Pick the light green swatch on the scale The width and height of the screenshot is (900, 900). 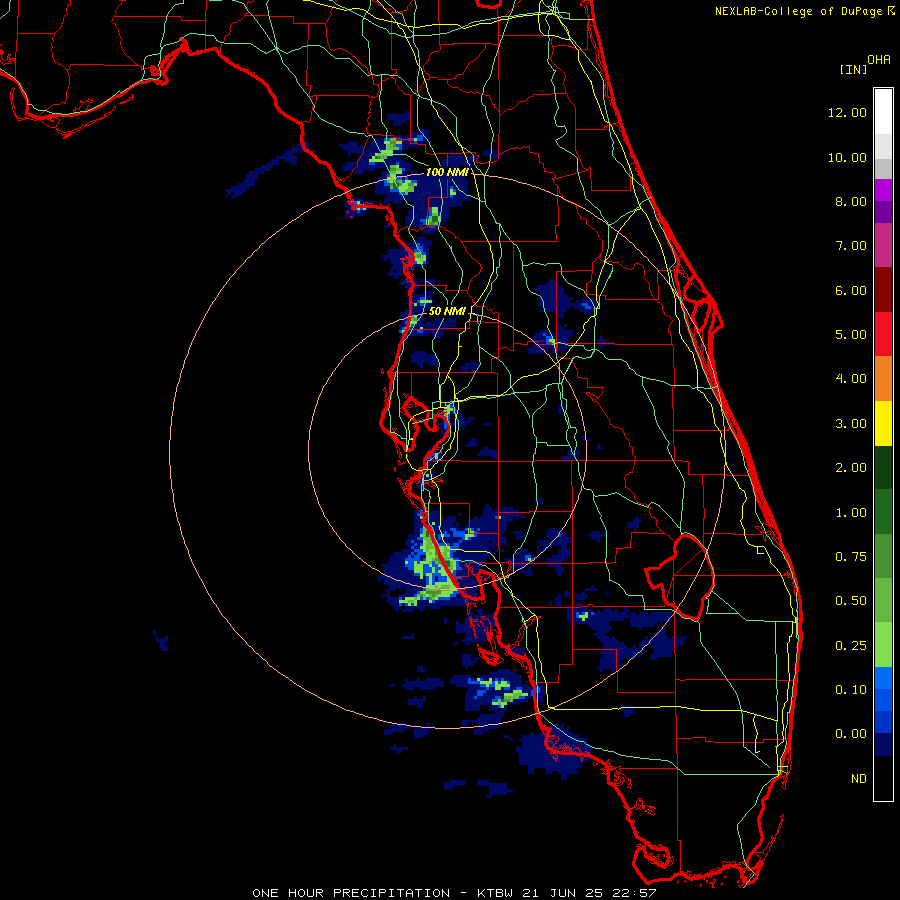pyautogui.click(x=883, y=645)
